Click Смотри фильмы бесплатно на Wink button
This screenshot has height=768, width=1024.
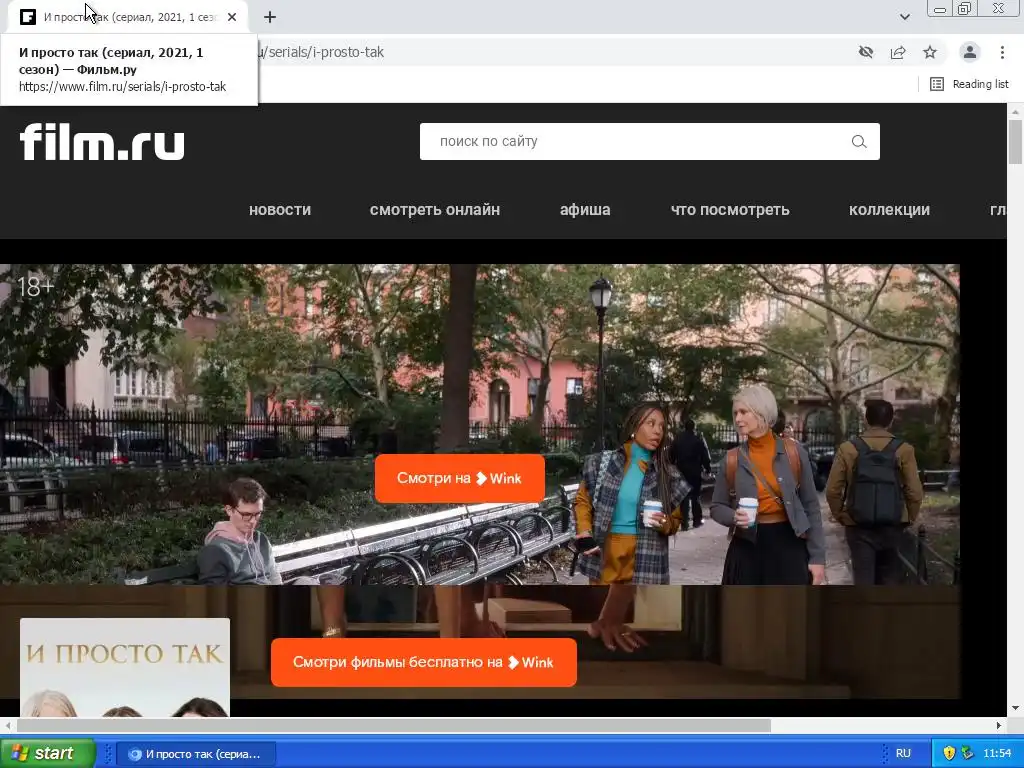(423, 662)
